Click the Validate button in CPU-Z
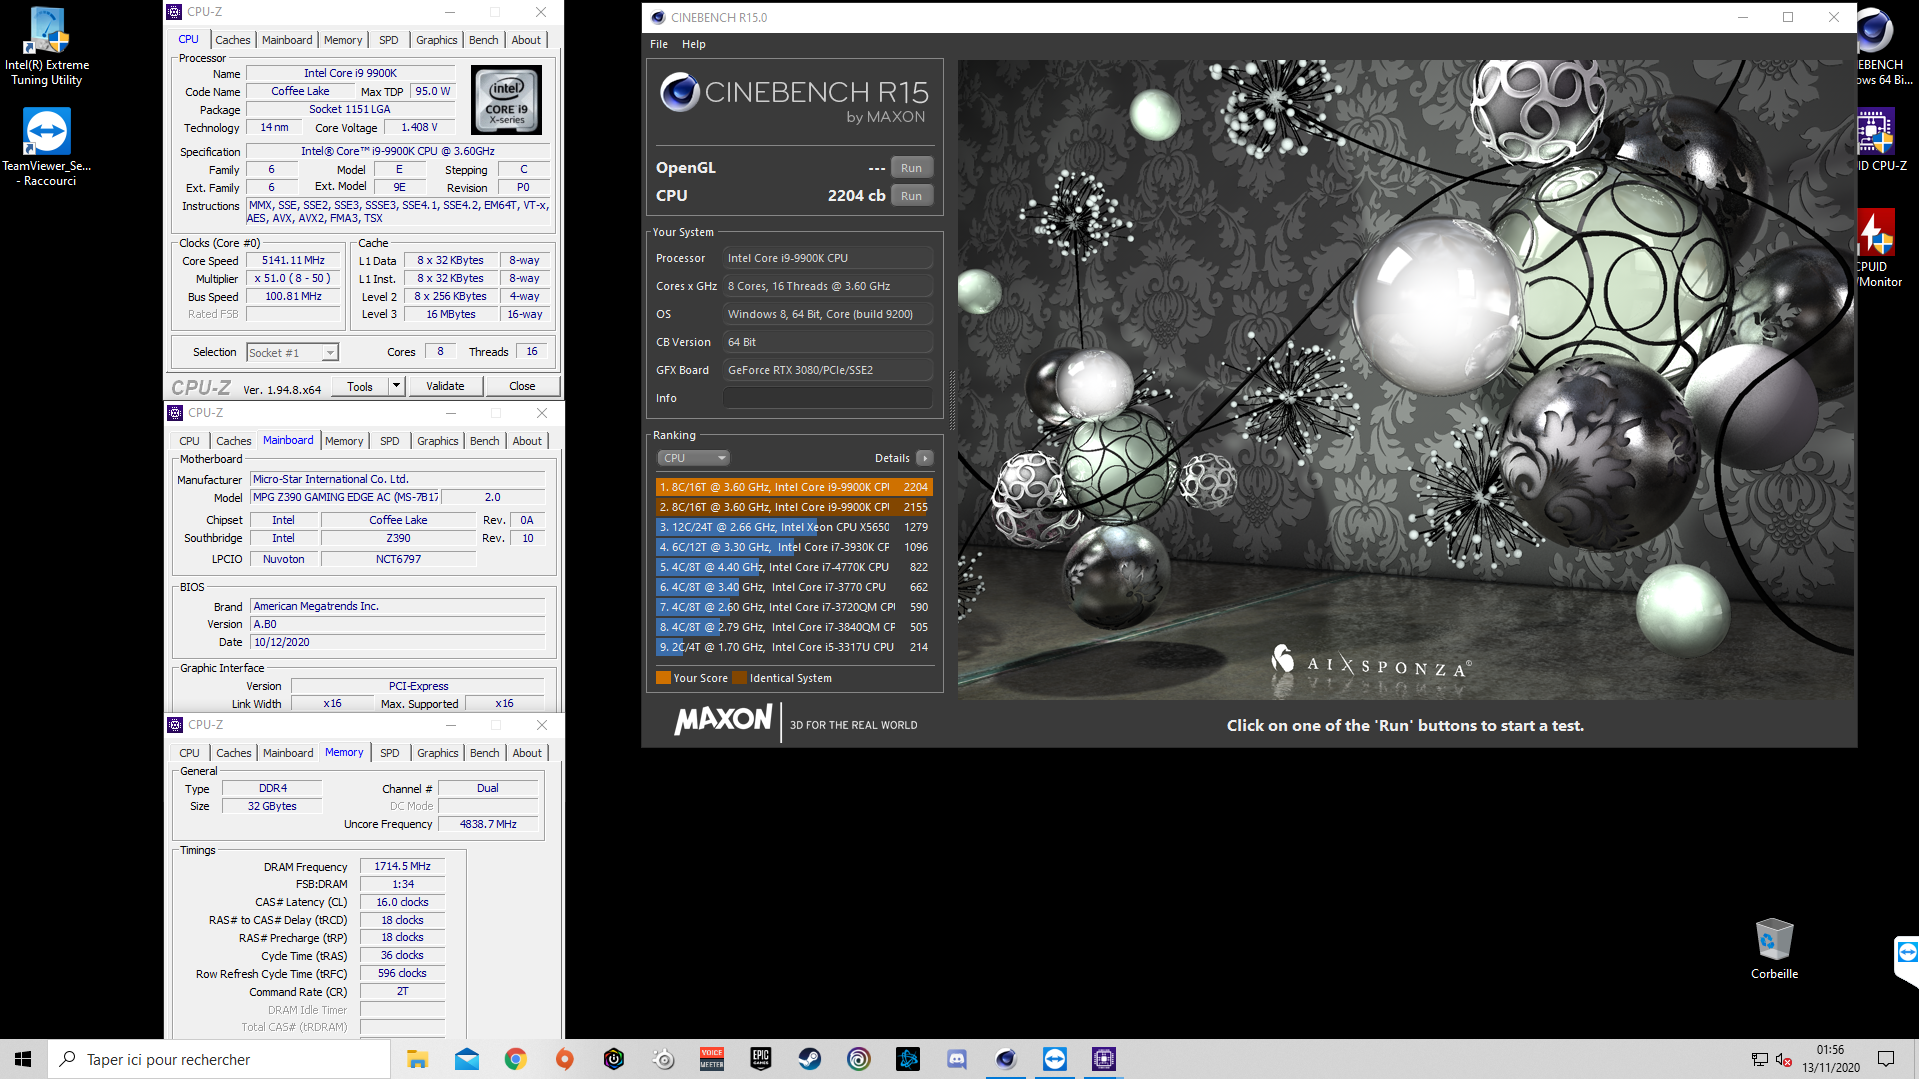Screen dimensions: 1919x1079 (x=445, y=386)
